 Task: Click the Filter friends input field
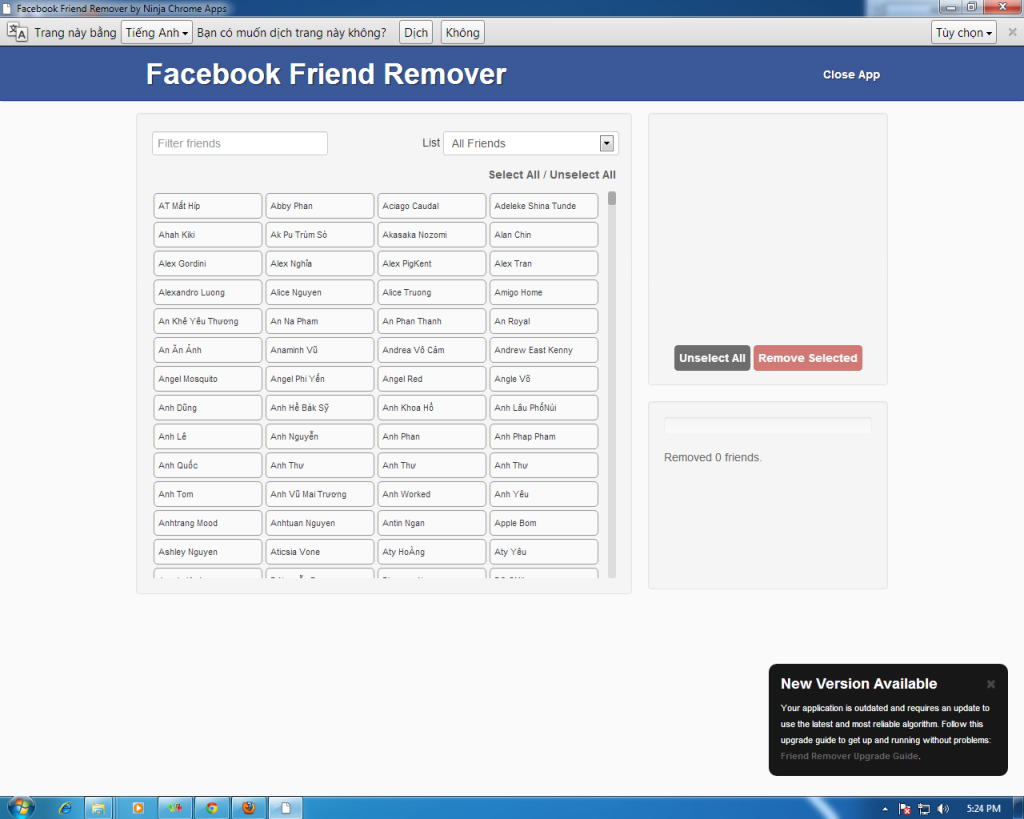(240, 143)
